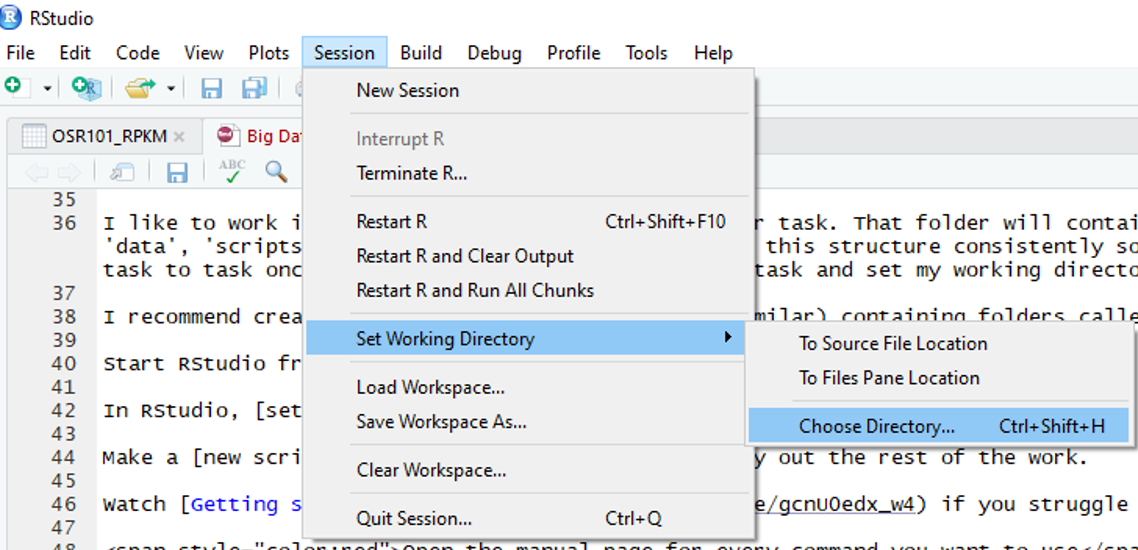Close the OSR101_RPKM tab

pyautogui.click(x=179, y=136)
